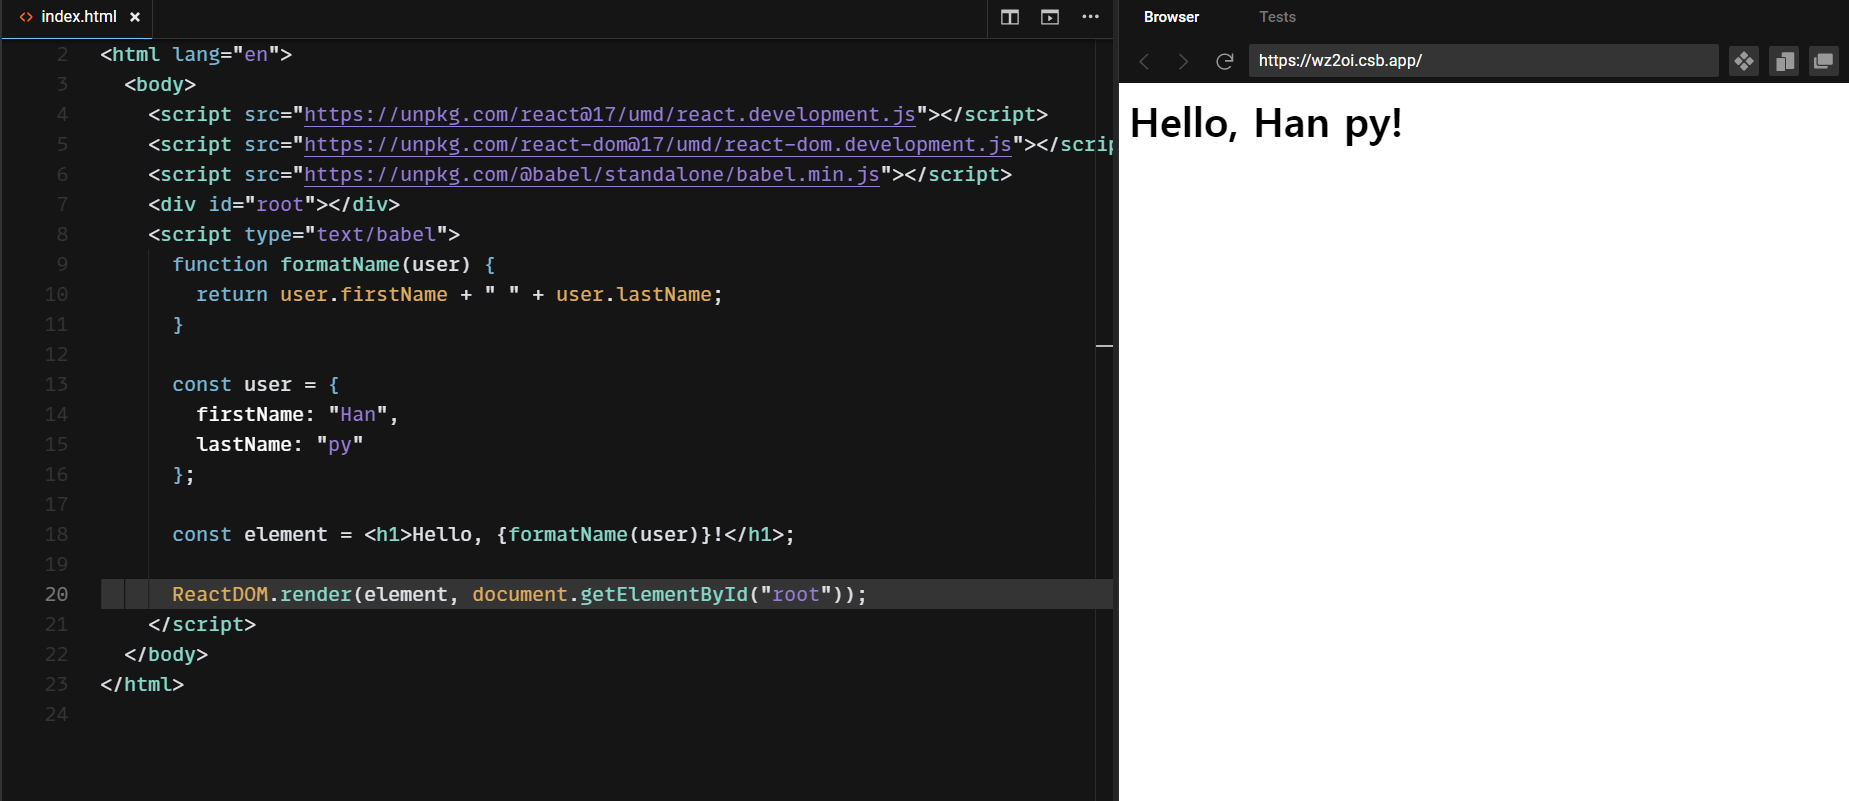
Task: Select the index.html tab
Action: click(x=76, y=17)
